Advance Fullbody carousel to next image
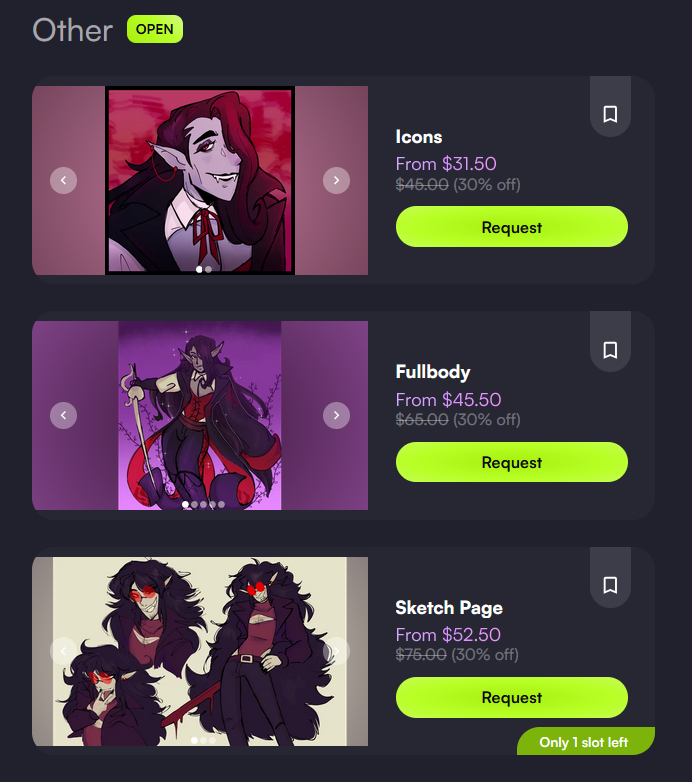692x782 pixels. tap(337, 415)
